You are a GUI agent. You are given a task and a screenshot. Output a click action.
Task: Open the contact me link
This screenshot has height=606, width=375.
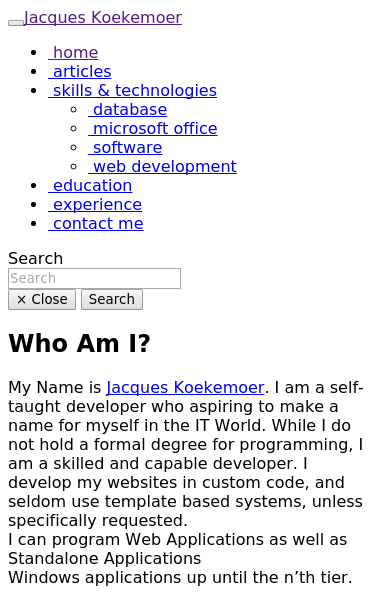coord(95,223)
